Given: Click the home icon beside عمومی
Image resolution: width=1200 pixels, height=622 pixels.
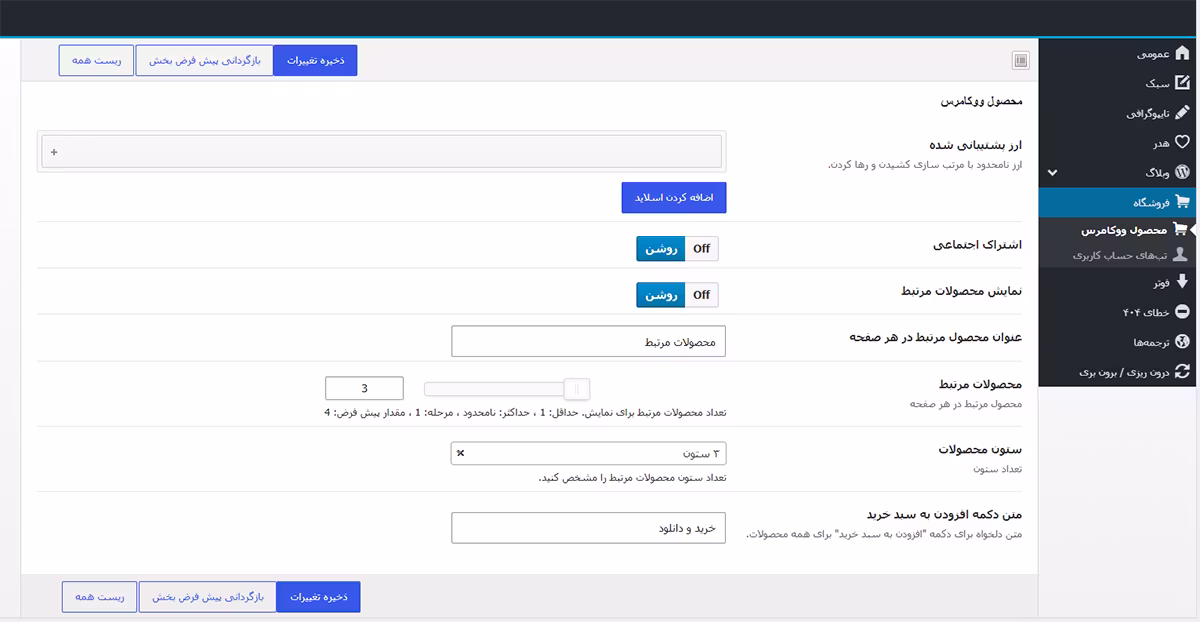Looking at the screenshot, I should pos(1182,53).
